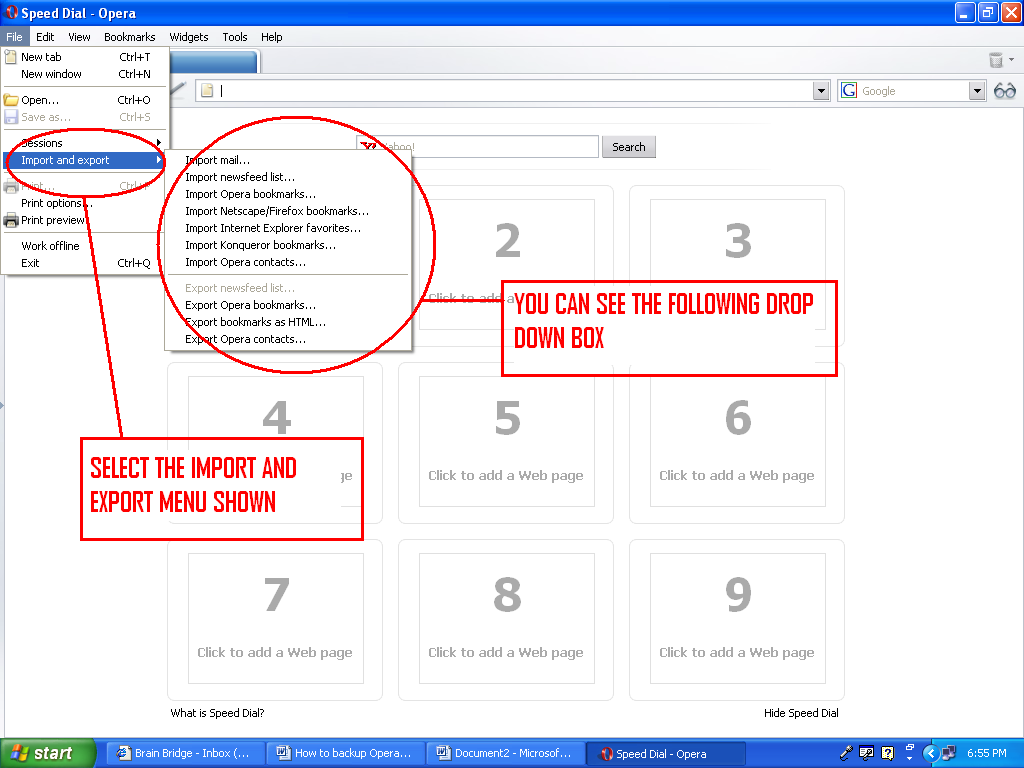Click the microphone icon in the system tray
The image size is (1024, 768).
(x=846, y=753)
